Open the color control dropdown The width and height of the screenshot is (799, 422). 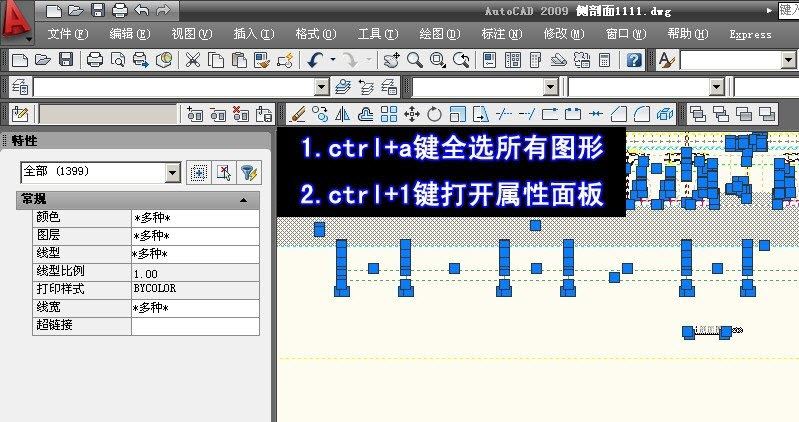(x=550, y=87)
